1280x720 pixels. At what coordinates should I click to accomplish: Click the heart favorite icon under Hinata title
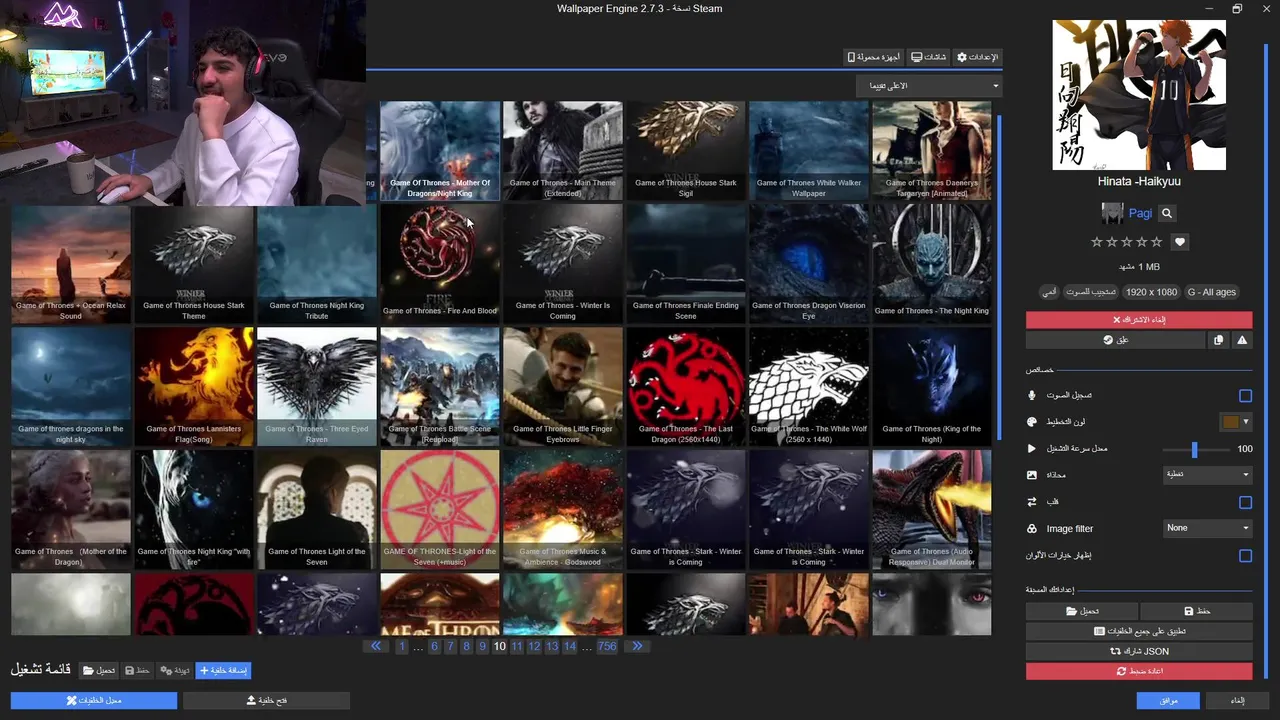1180,242
